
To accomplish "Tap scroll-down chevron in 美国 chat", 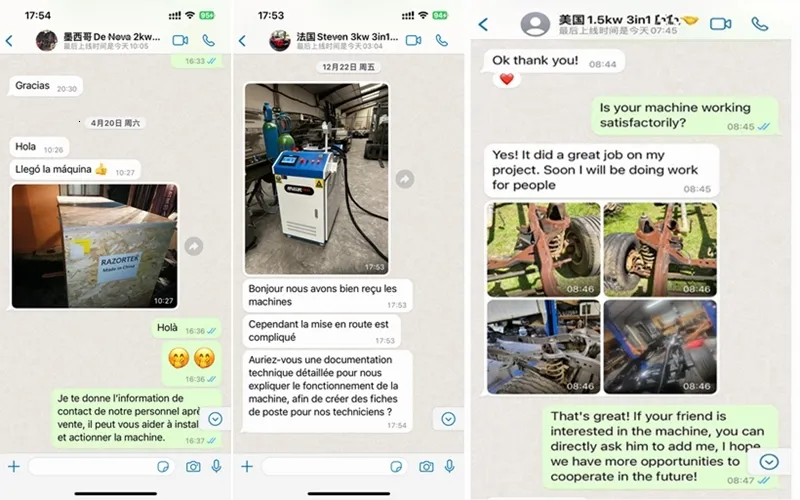I will (x=769, y=462).
